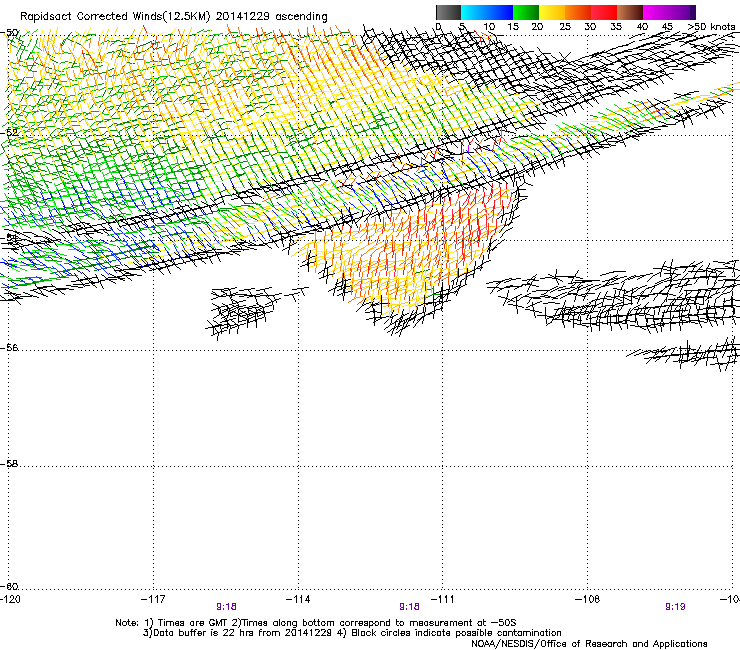This screenshot has height=650, width=740.
Task: Click the purple 9:18 time label near -111
Action: point(409,607)
